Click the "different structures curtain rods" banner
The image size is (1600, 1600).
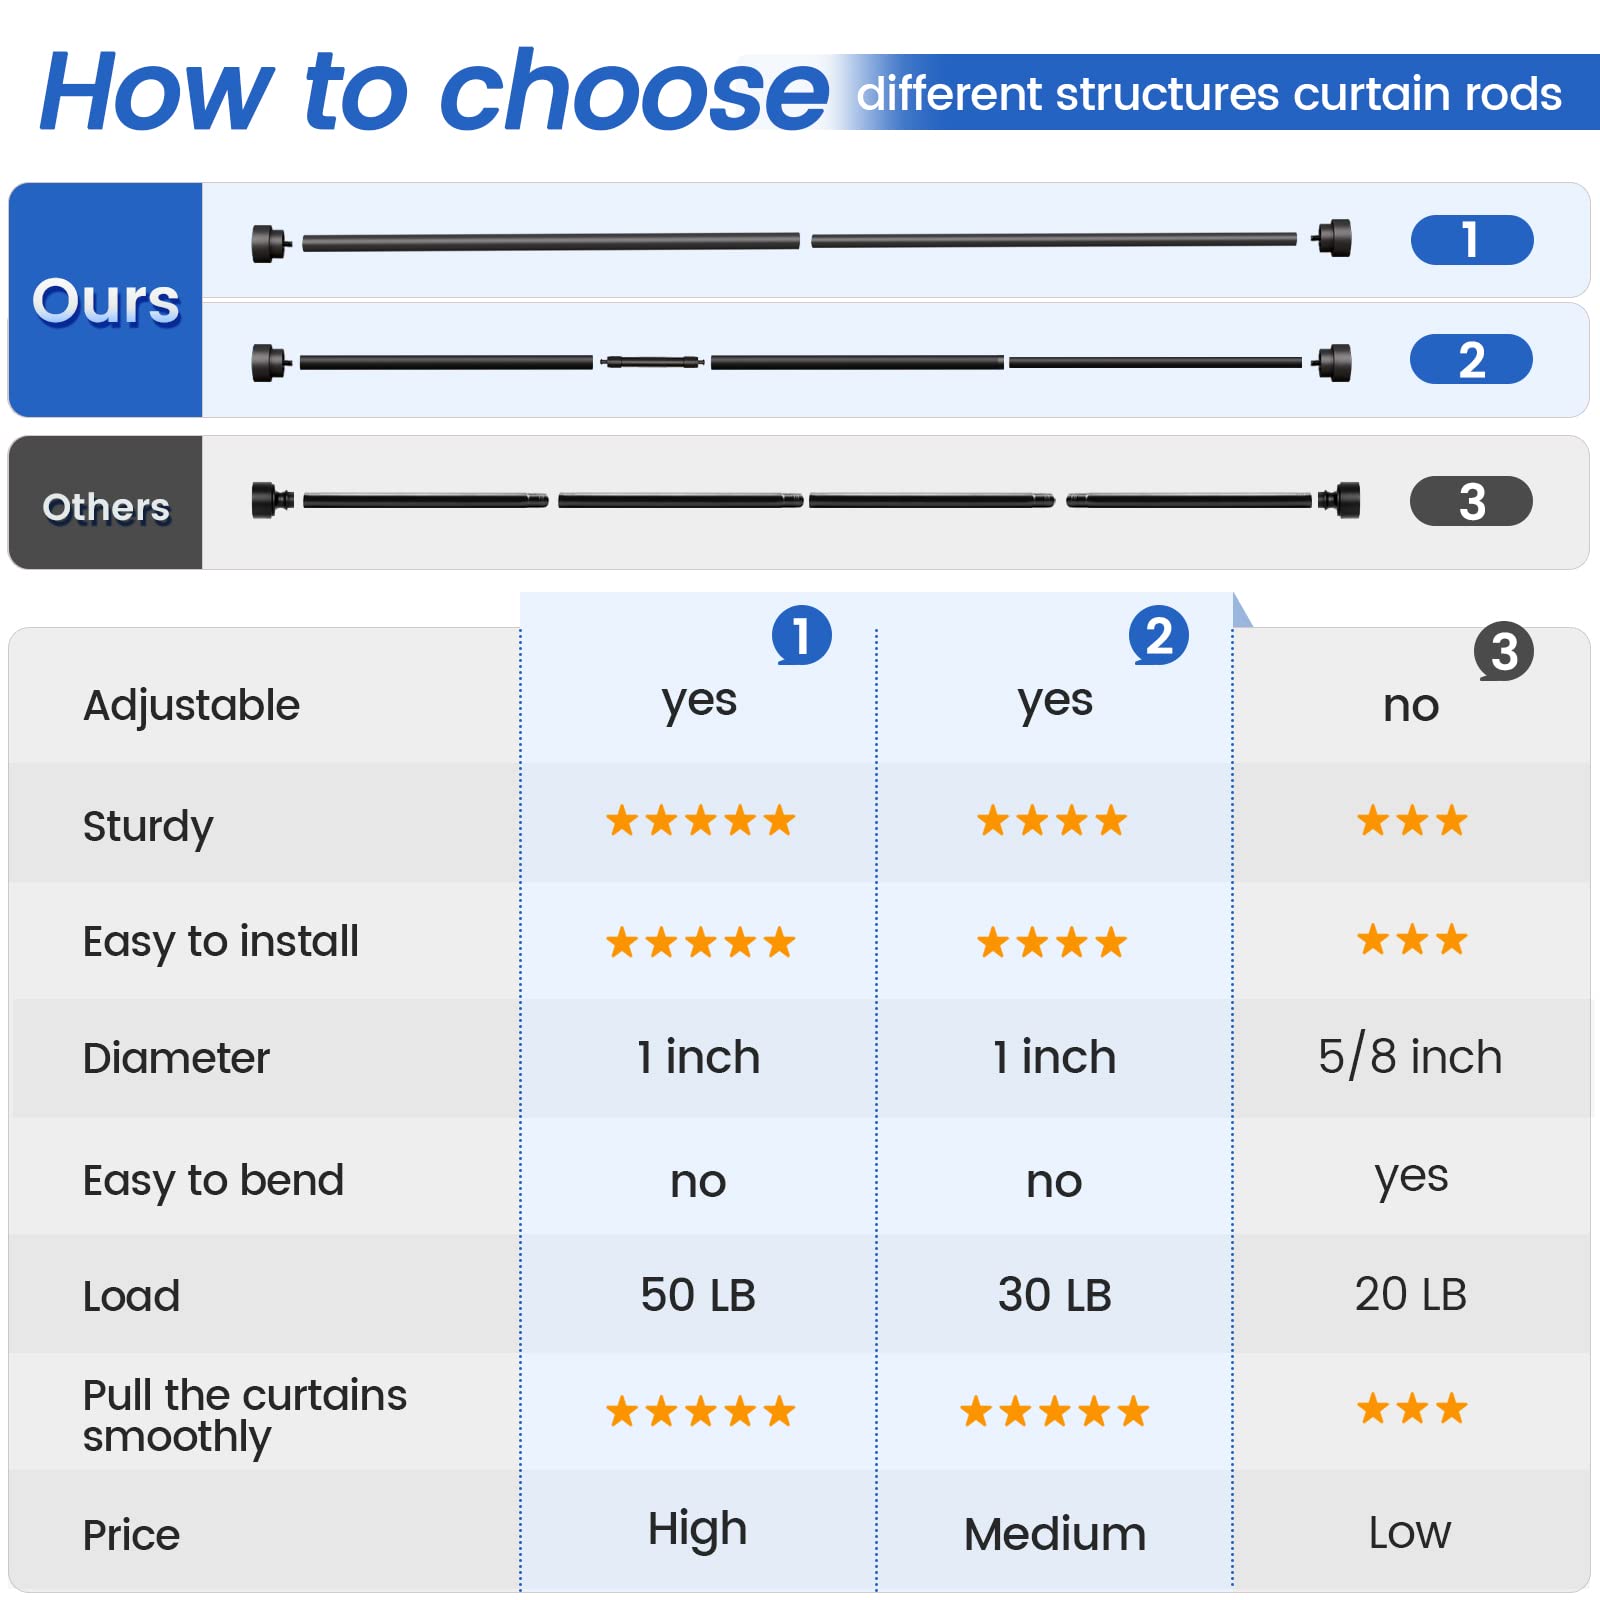(x=1208, y=94)
